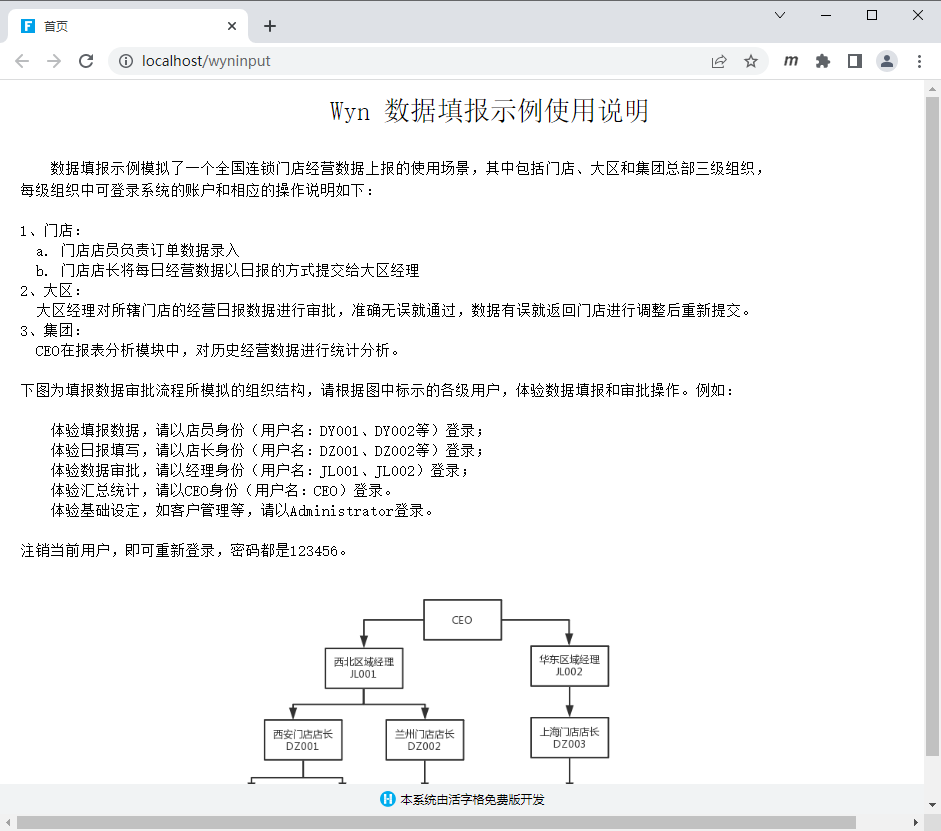Click the browser forward arrow
The image size is (941, 831).
[x=54, y=61]
